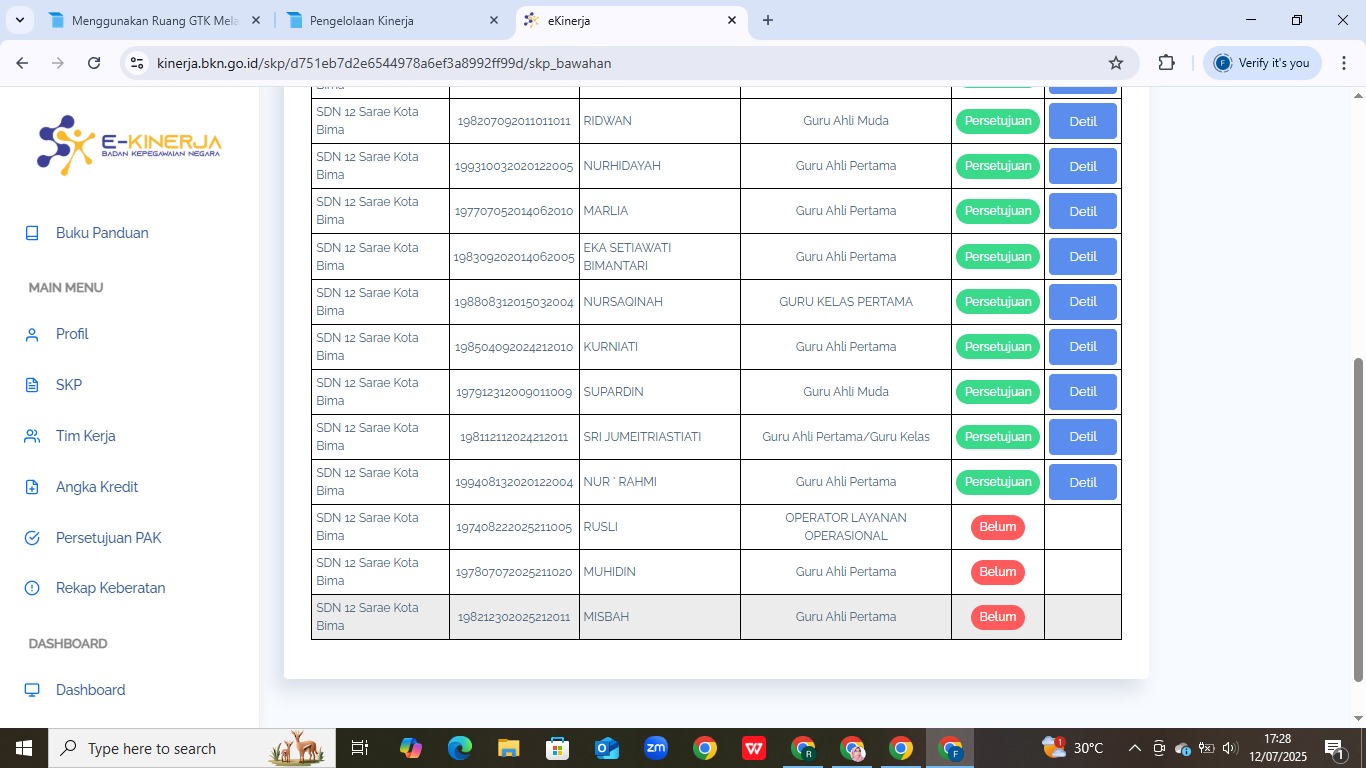Launch Microsoft Edge from taskbar
This screenshot has height=768, width=1366.
(x=460, y=748)
